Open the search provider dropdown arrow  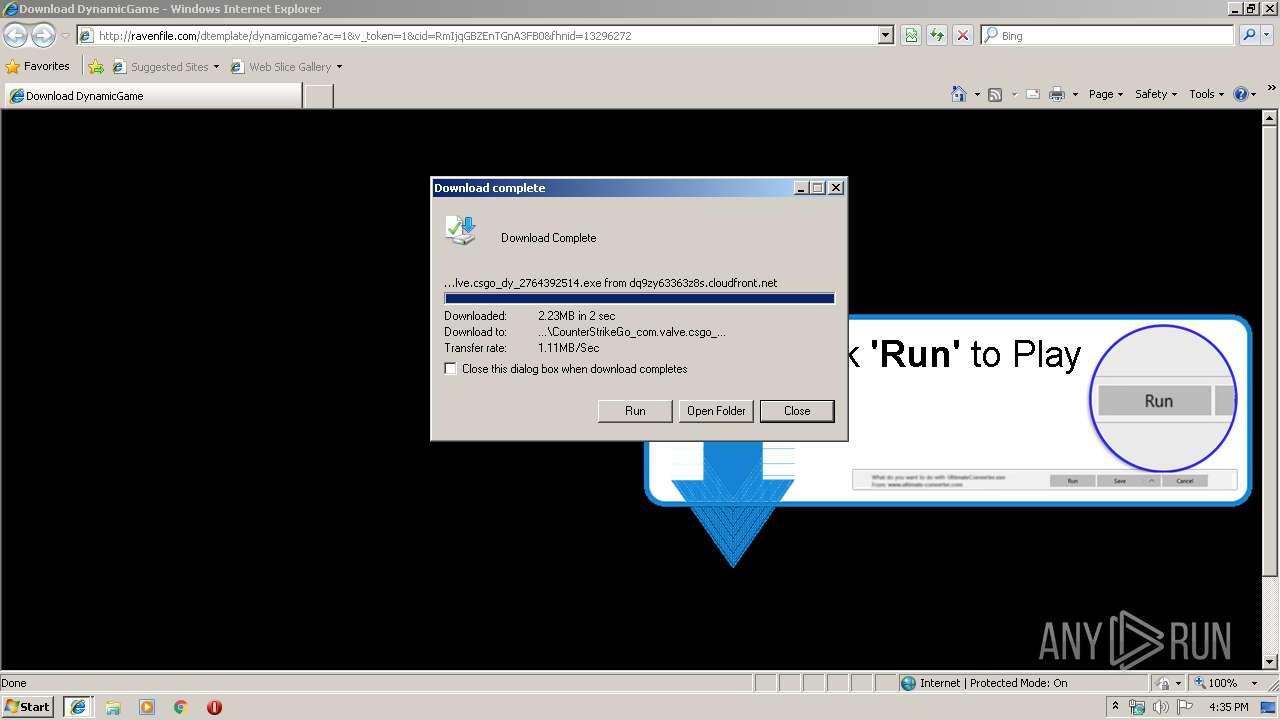click(x=1267, y=35)
